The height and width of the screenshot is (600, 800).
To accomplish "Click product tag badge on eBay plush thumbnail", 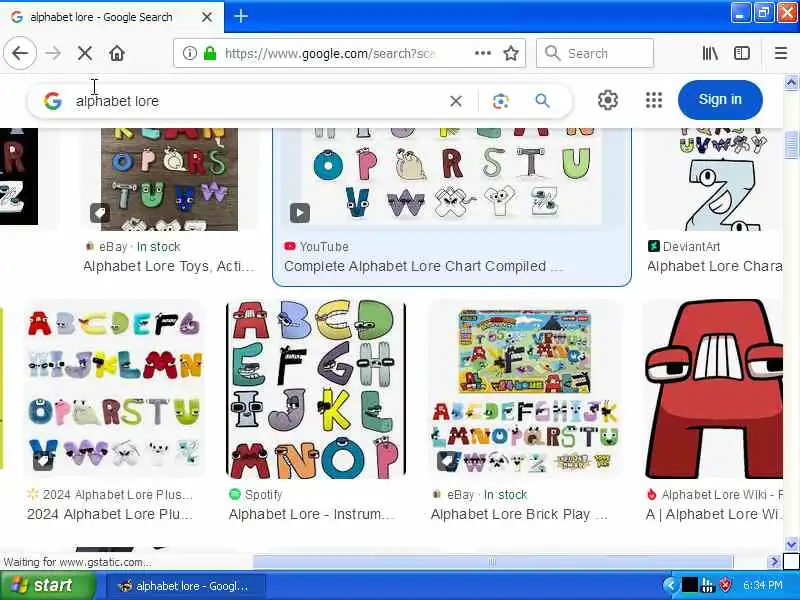I will pos(99,213).
